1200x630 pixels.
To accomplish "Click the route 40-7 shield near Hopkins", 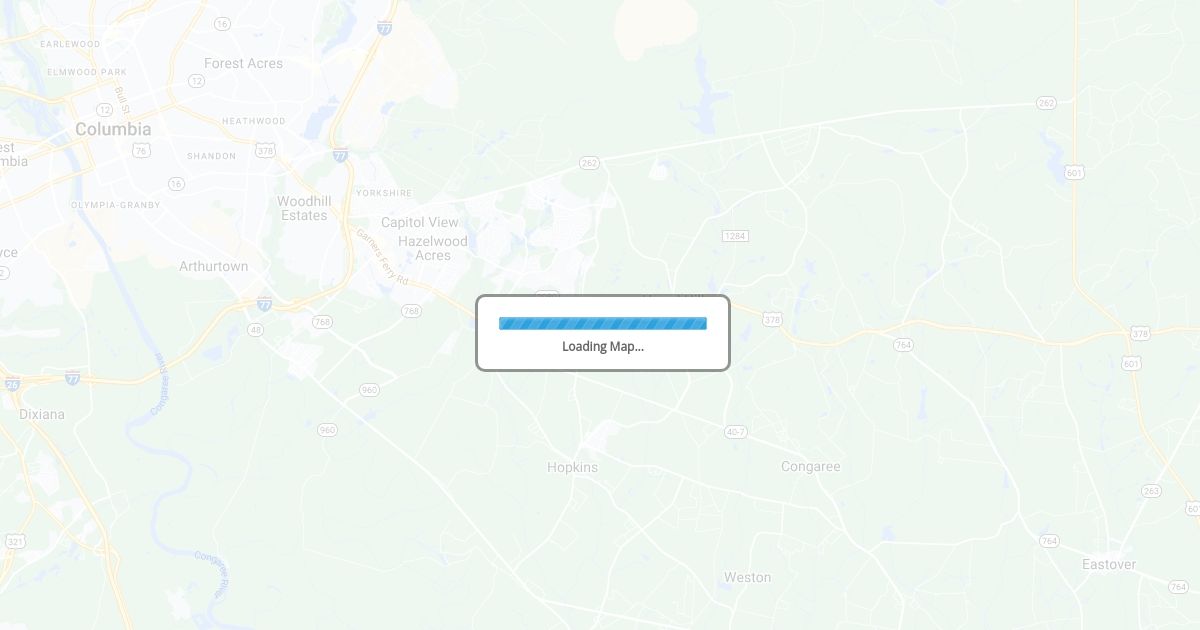I will [x=736, y=431].
